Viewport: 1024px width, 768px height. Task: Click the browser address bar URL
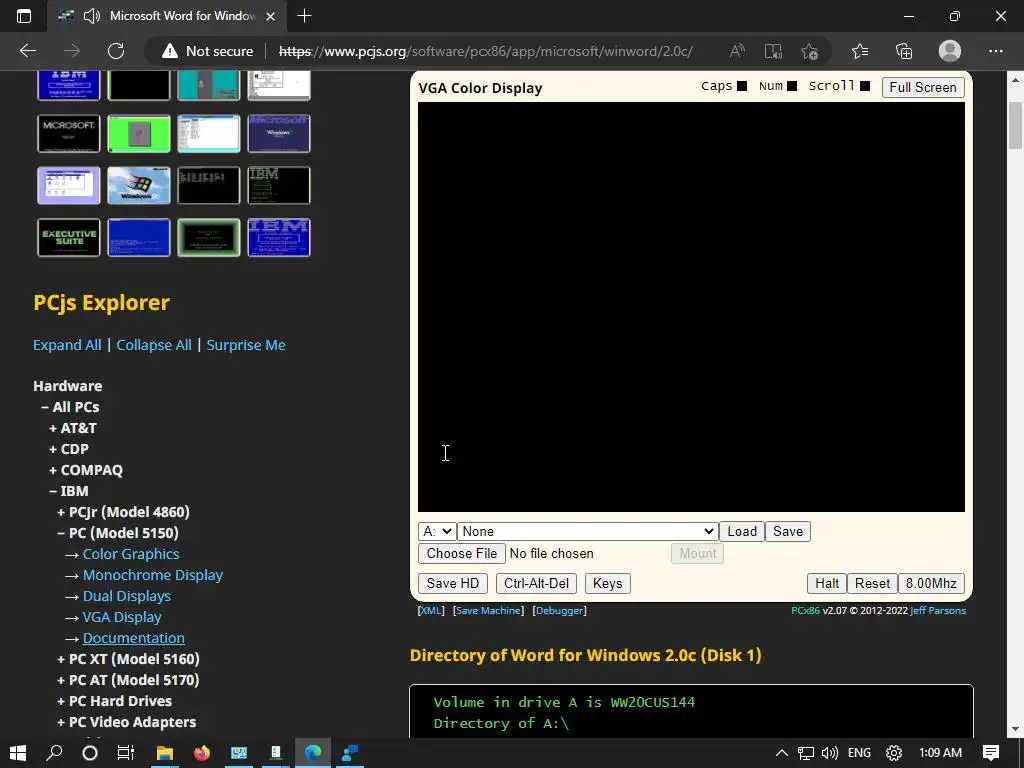click(x=486, y=51)
